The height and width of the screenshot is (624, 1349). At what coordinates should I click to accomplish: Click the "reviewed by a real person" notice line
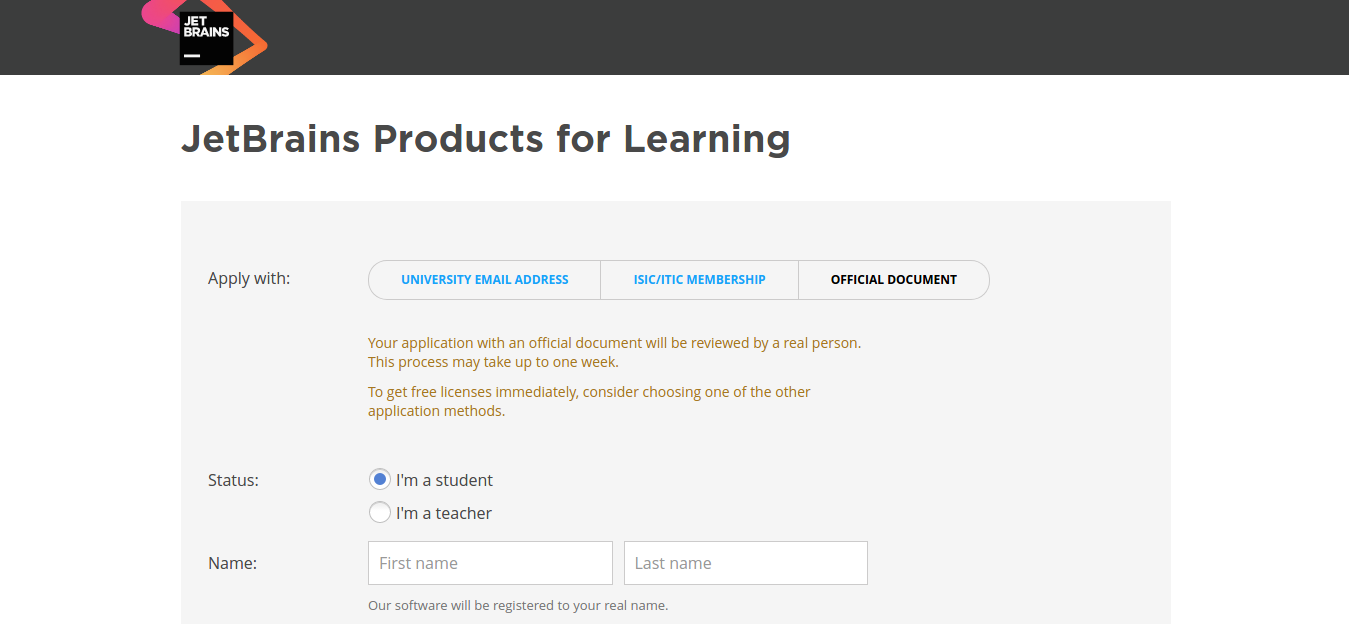click(x=614, y=343)
